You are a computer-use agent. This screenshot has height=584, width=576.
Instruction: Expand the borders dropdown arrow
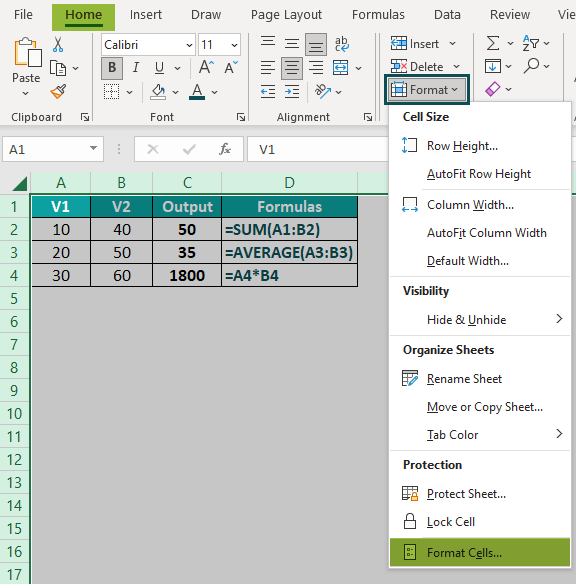129,92
